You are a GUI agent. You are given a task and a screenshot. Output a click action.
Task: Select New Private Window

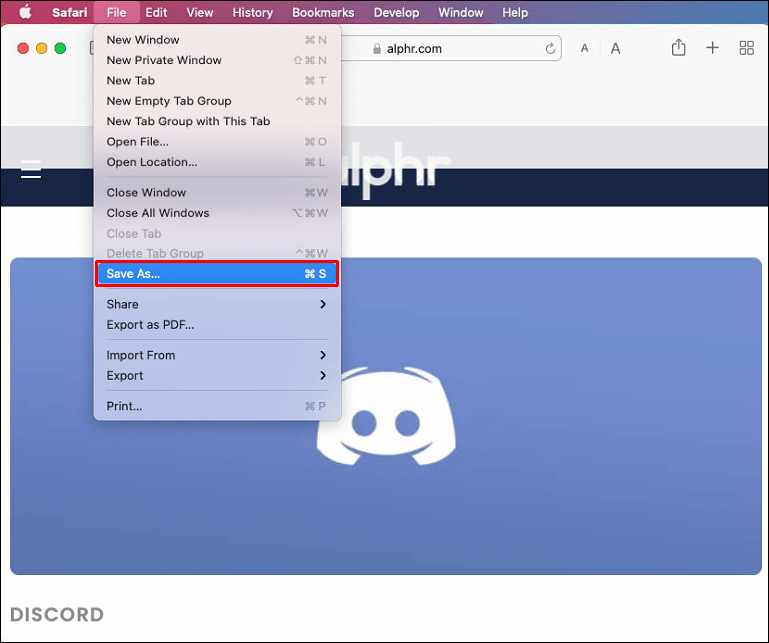click(217, 60)
